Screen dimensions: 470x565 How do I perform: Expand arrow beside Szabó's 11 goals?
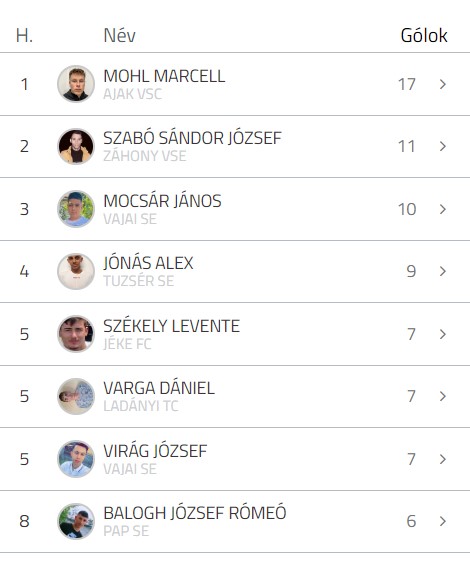pos(443,146)
